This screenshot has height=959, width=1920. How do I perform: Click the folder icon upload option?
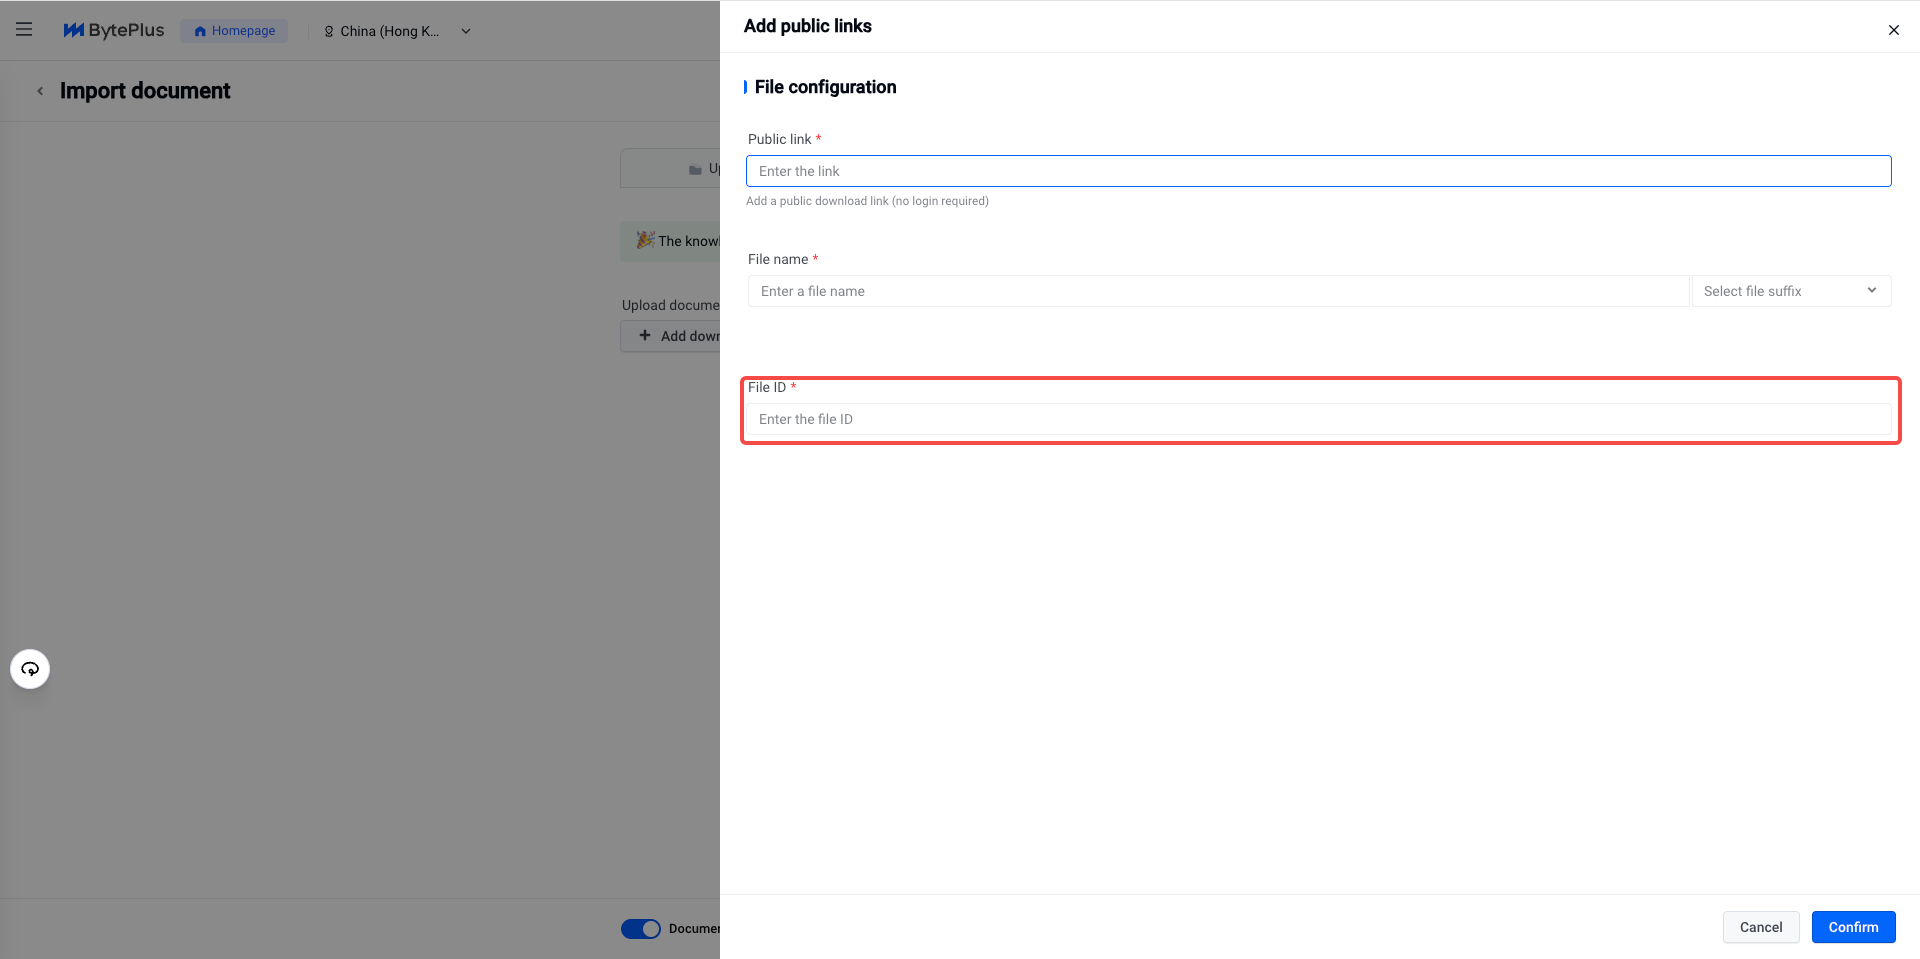(695, 170)
